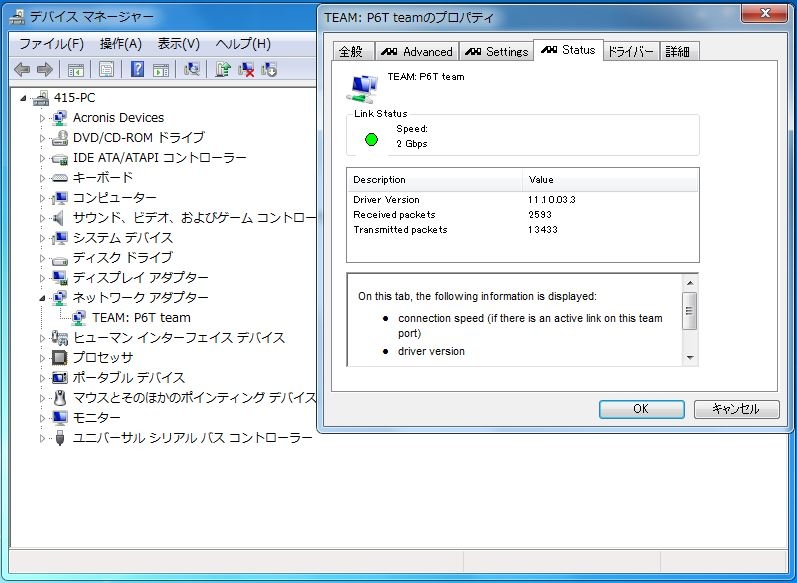Expand the コンピューター node

[x=43, y=198]
